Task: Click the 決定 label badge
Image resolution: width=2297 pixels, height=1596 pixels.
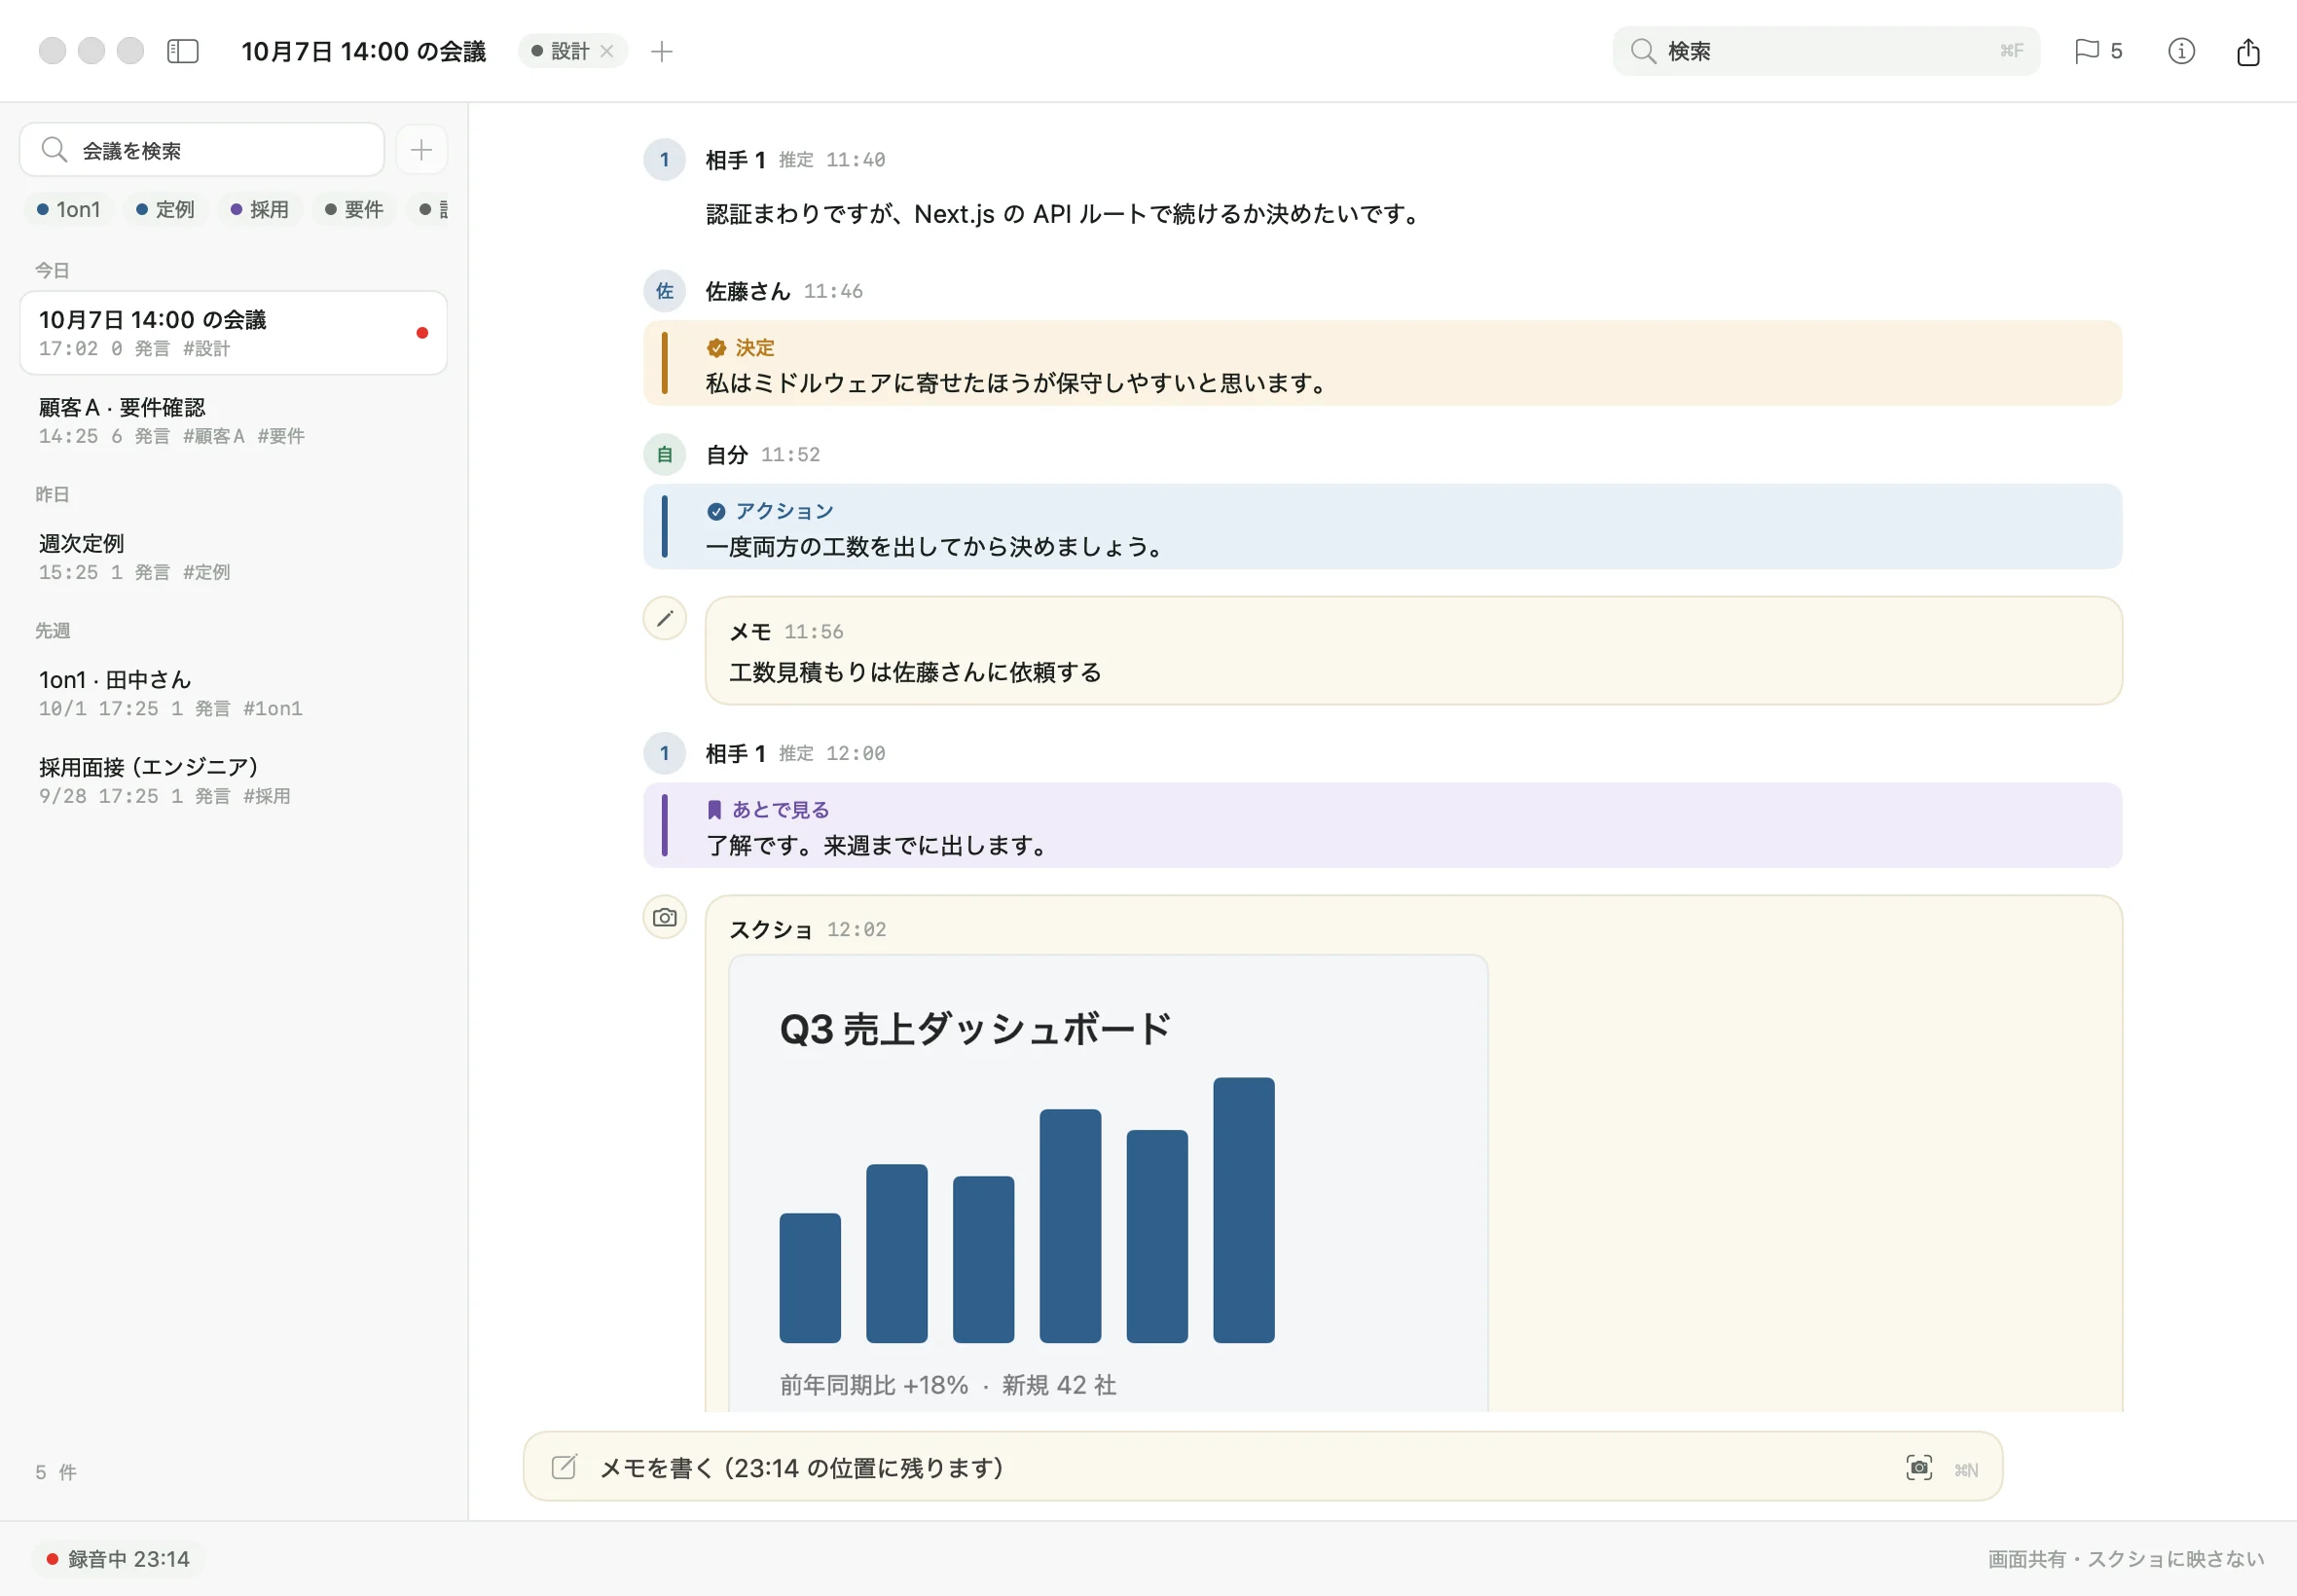Action: pos(741,348)
